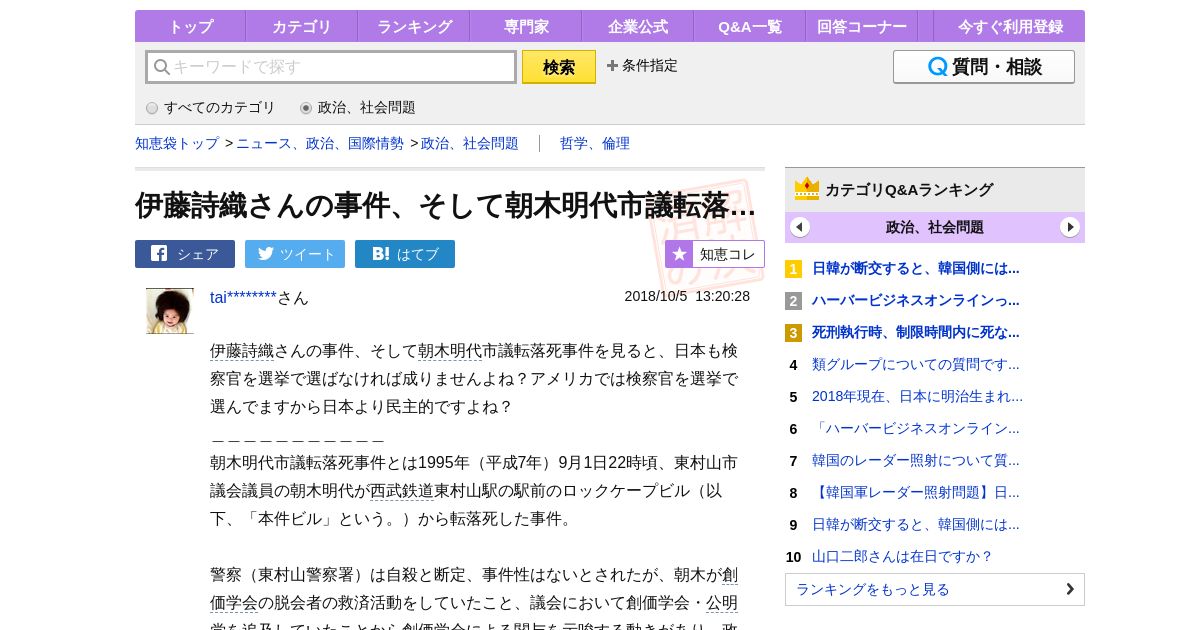Open rank 2 ハーバービジネスオンラインっ link

point(916,300)
